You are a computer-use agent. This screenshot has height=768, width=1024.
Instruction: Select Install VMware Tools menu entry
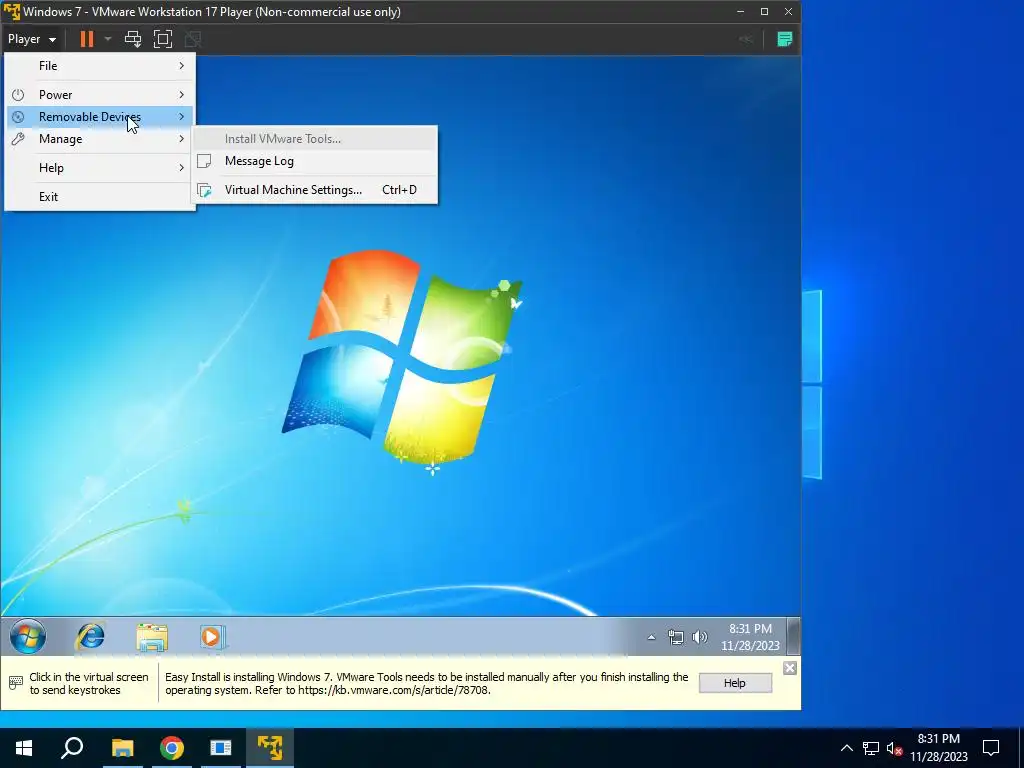315,139
